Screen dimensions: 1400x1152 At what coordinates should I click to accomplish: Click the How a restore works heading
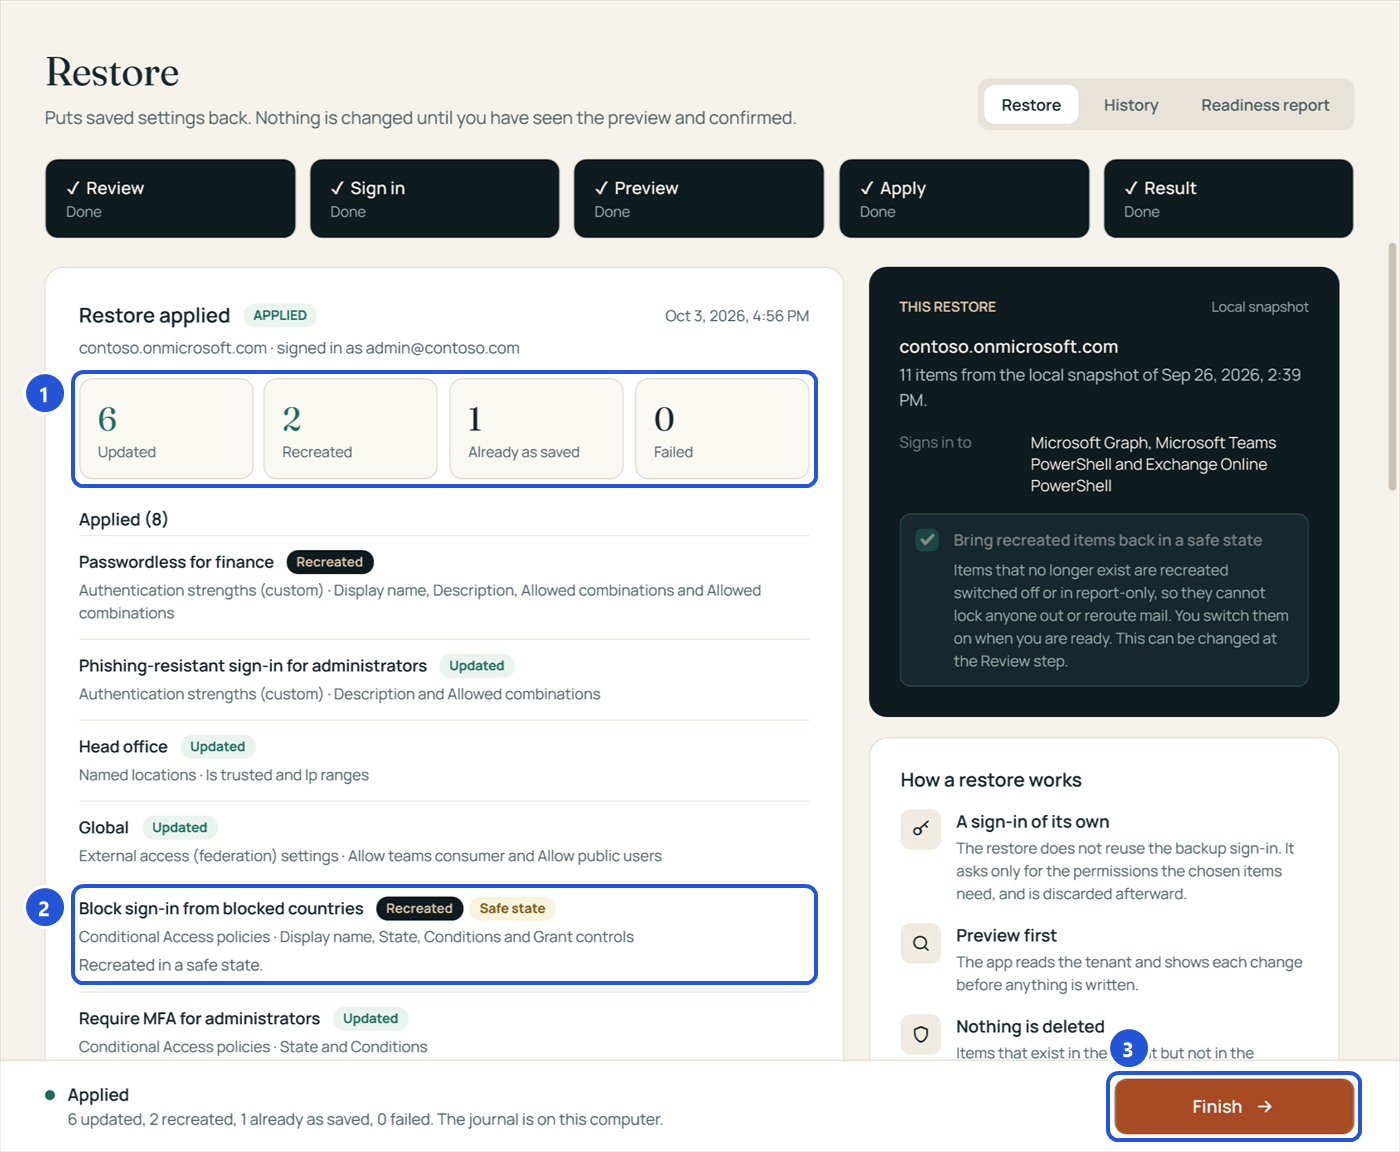(991, 780)
